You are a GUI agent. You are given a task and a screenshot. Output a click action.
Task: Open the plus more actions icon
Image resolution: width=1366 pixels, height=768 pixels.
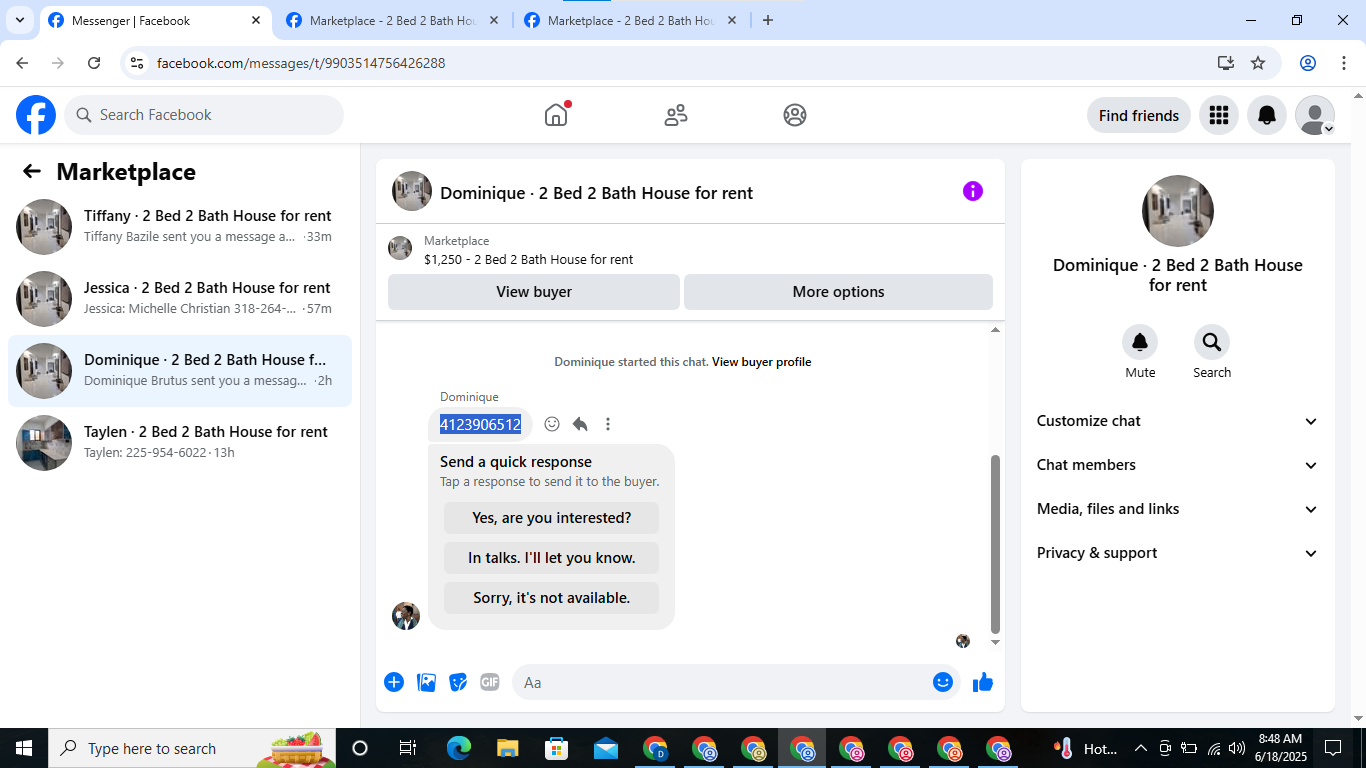[394, 682]
